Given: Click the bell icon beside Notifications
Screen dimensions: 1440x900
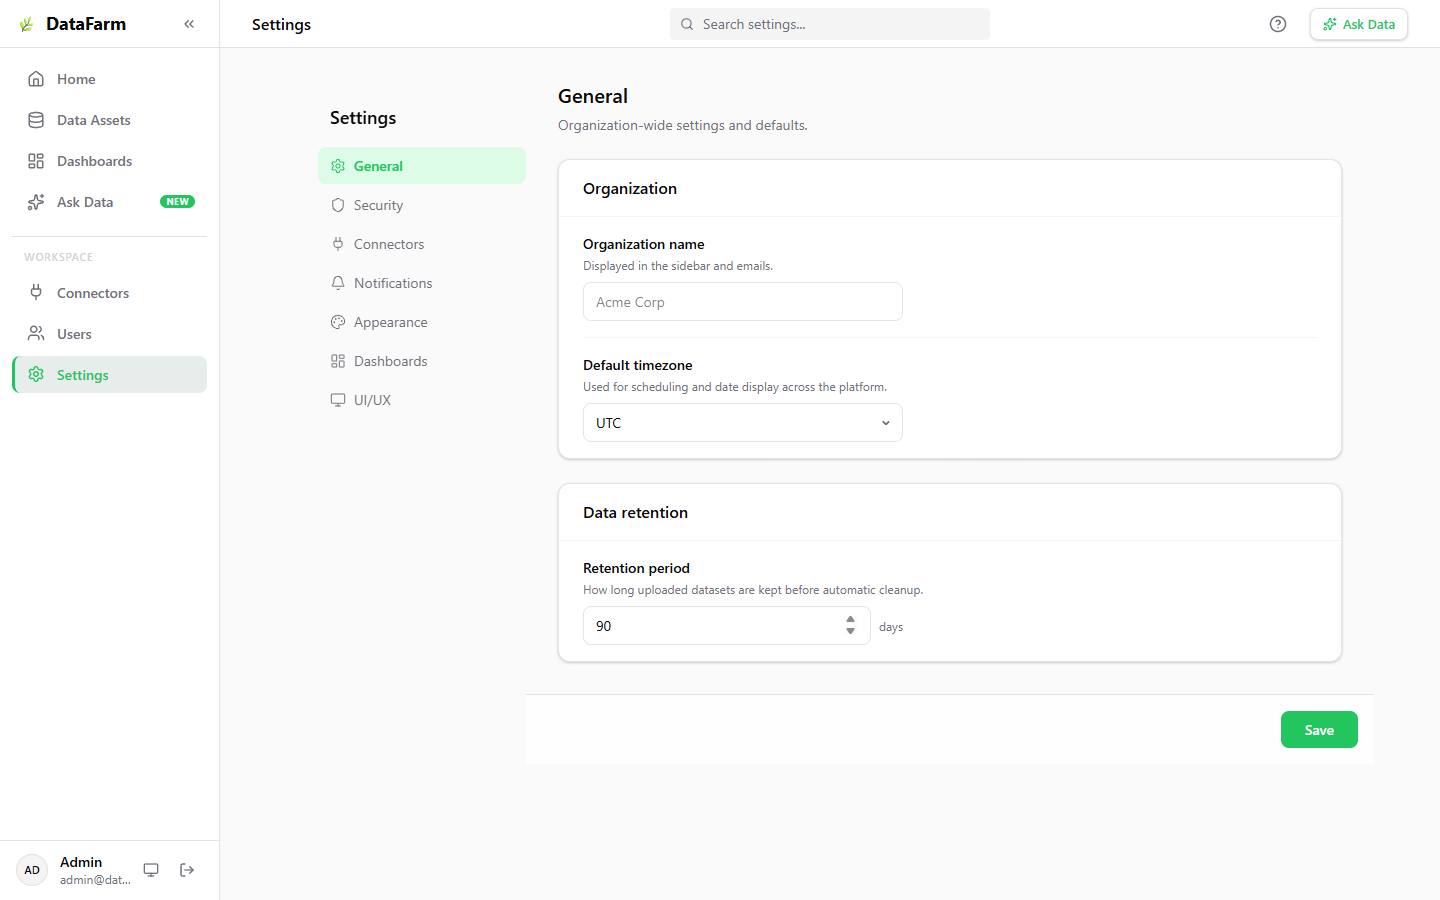Looking at the screenshot, I should [337, 282].
